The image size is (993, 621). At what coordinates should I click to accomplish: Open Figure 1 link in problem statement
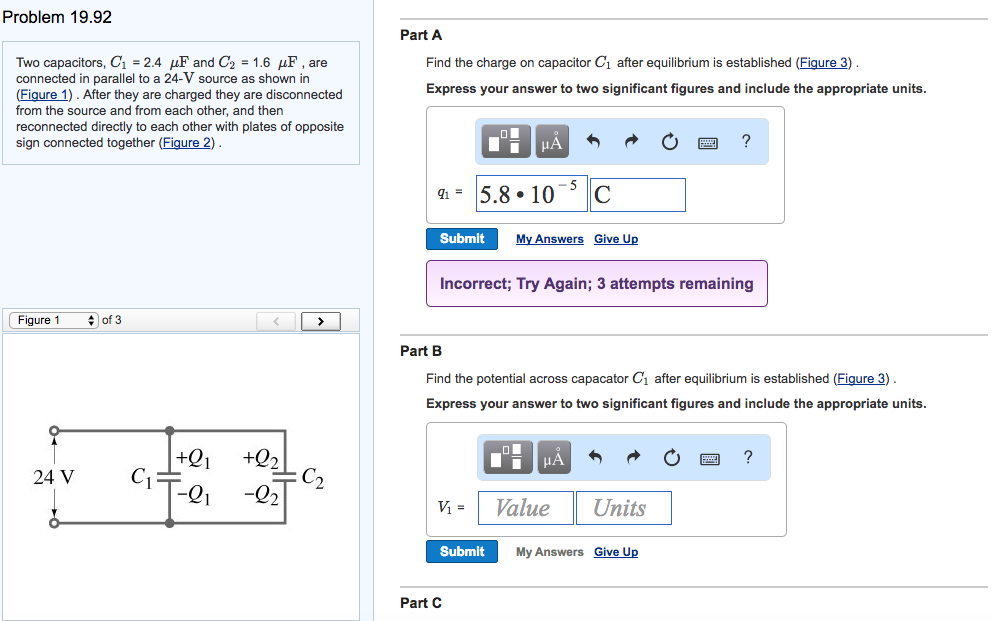(x=44, y=95)
